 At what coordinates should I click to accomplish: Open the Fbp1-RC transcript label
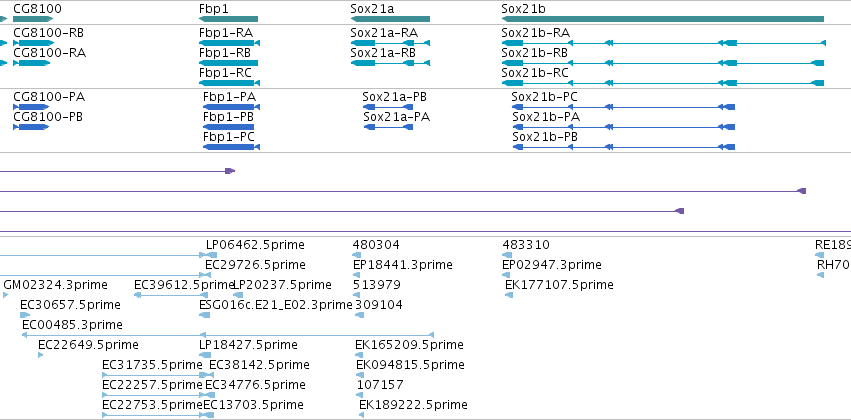click(225, 73)
